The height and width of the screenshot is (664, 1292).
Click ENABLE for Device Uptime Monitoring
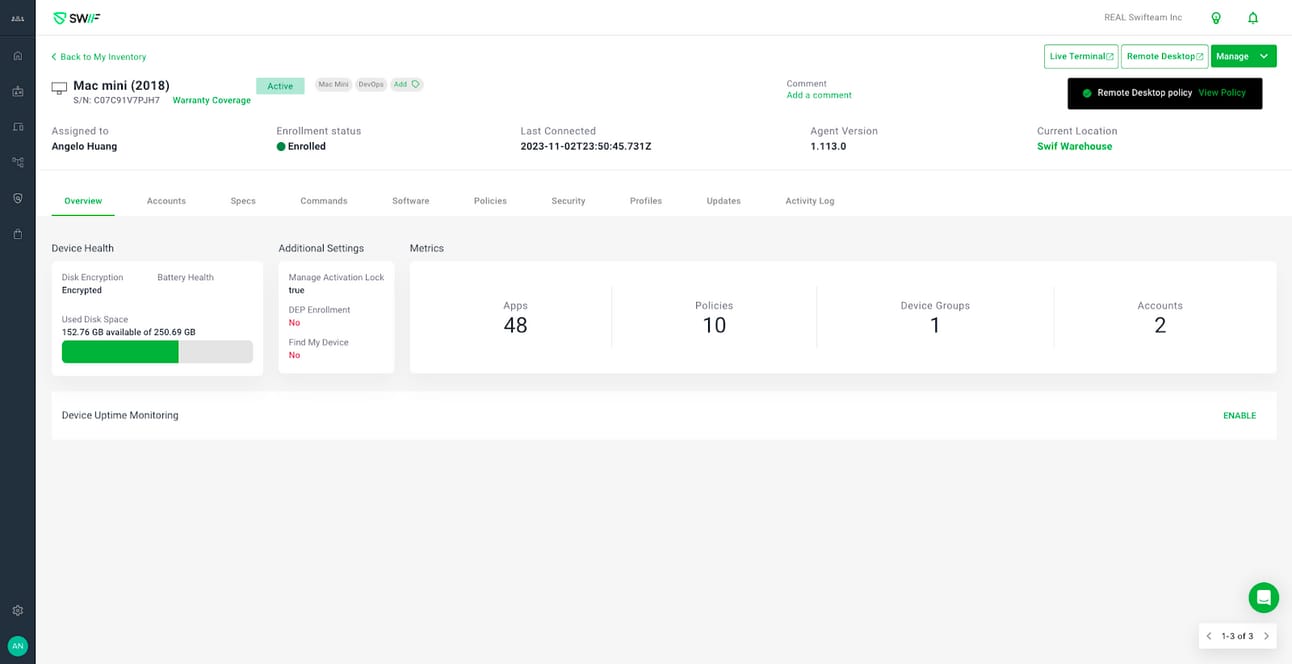click(x=1239, y=416)
